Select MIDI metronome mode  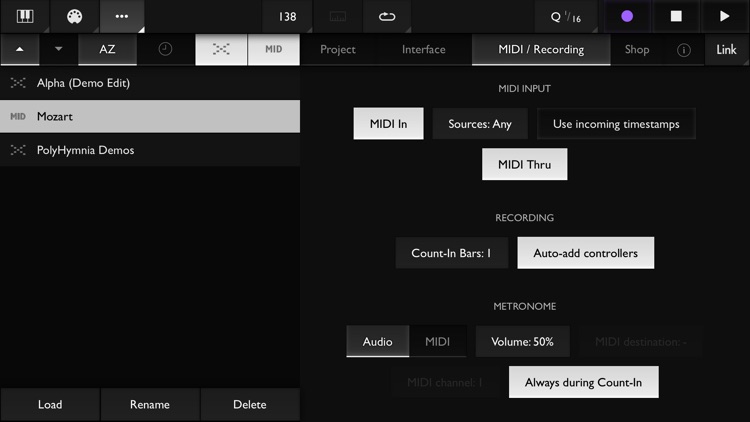click(438, 341)
